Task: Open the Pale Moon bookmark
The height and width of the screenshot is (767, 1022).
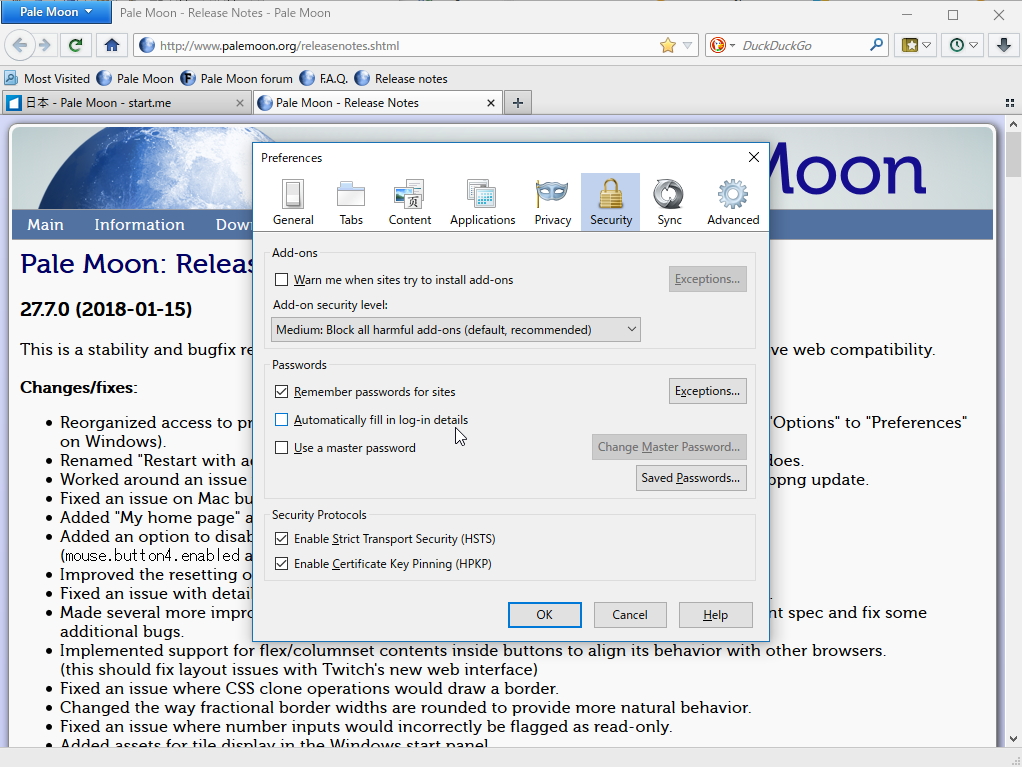Action: (x=136, y=79)
